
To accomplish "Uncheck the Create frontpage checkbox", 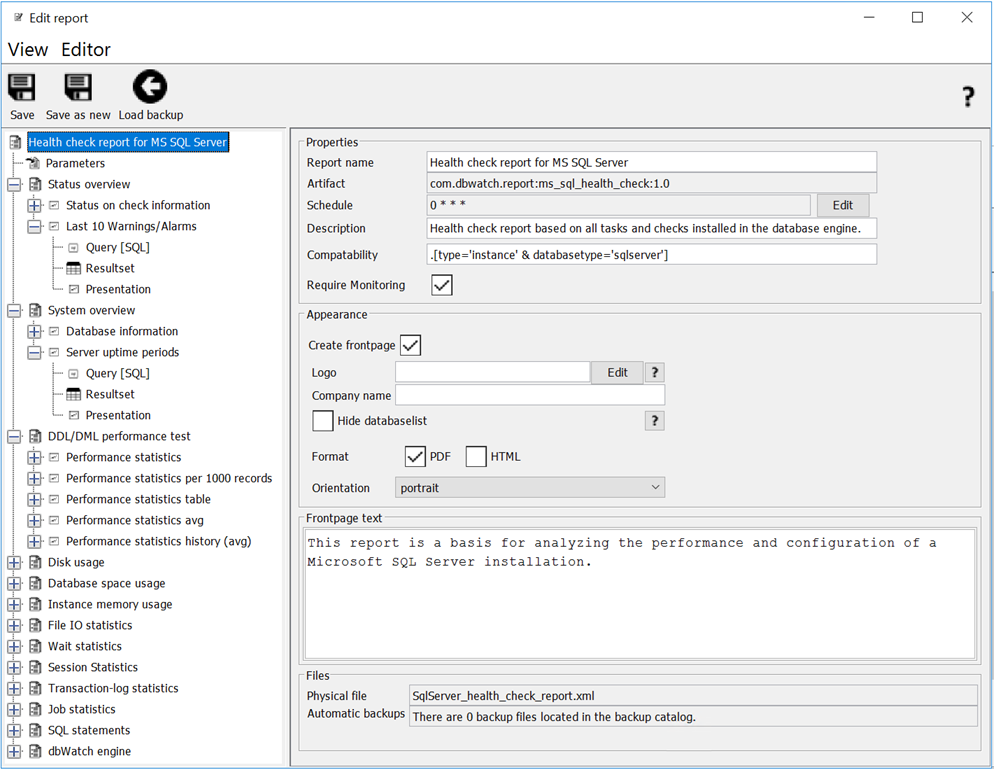I will (410, 345).
